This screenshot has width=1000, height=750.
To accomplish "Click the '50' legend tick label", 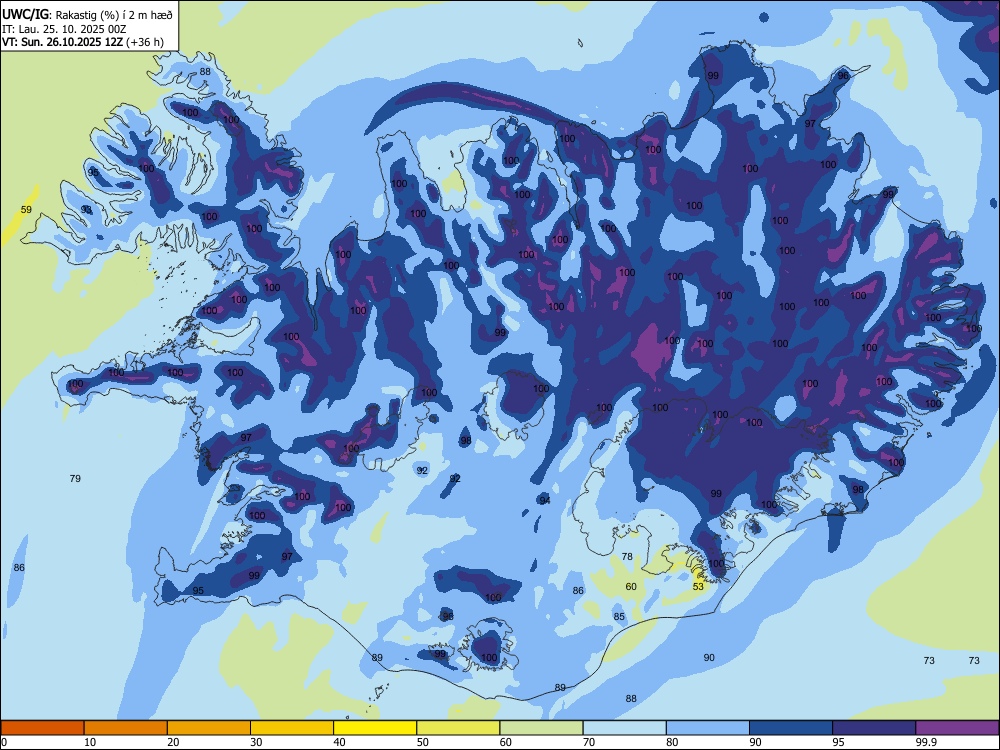I will click(422, 742).
